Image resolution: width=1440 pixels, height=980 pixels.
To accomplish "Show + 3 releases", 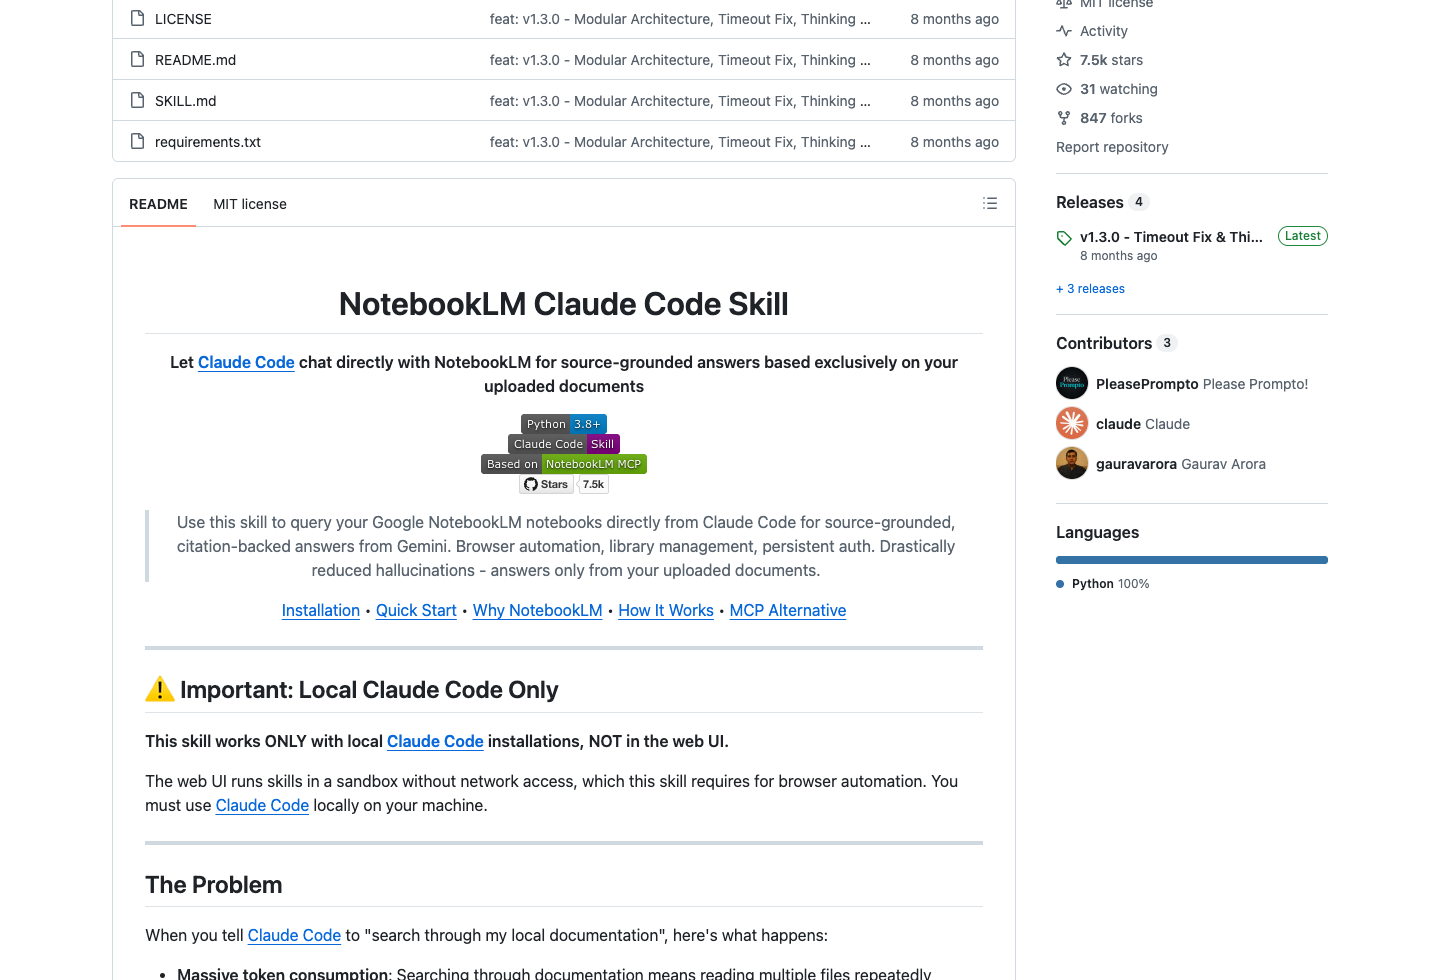I will [x=1090, y=289].
